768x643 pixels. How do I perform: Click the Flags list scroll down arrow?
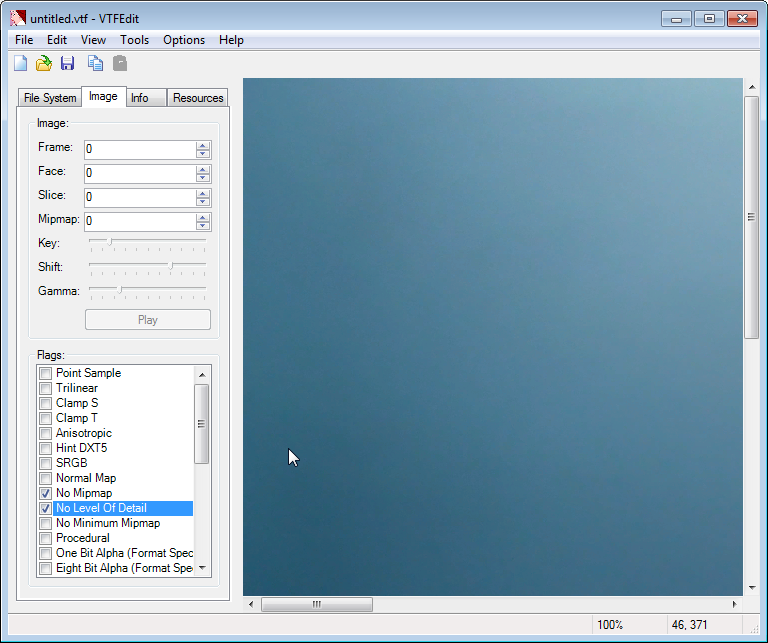202,568
